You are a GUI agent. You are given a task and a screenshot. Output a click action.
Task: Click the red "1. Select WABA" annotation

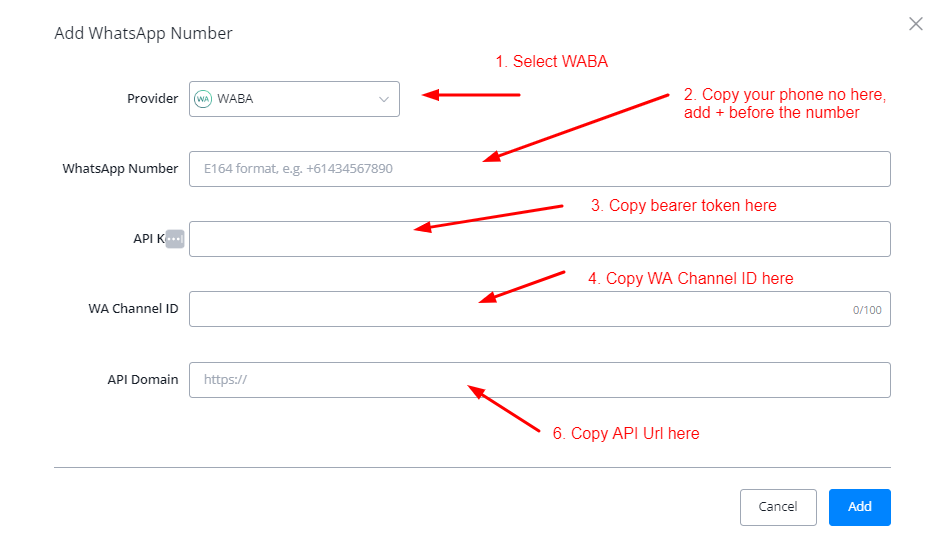coord(551,62)
